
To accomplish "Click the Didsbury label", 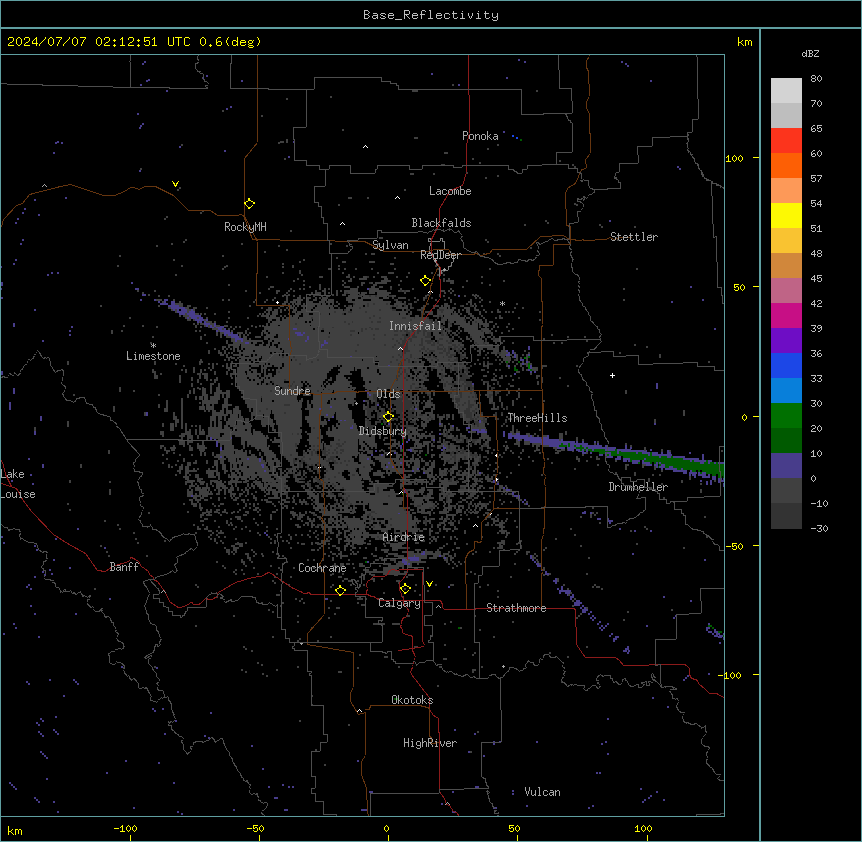I will point(383,431).
